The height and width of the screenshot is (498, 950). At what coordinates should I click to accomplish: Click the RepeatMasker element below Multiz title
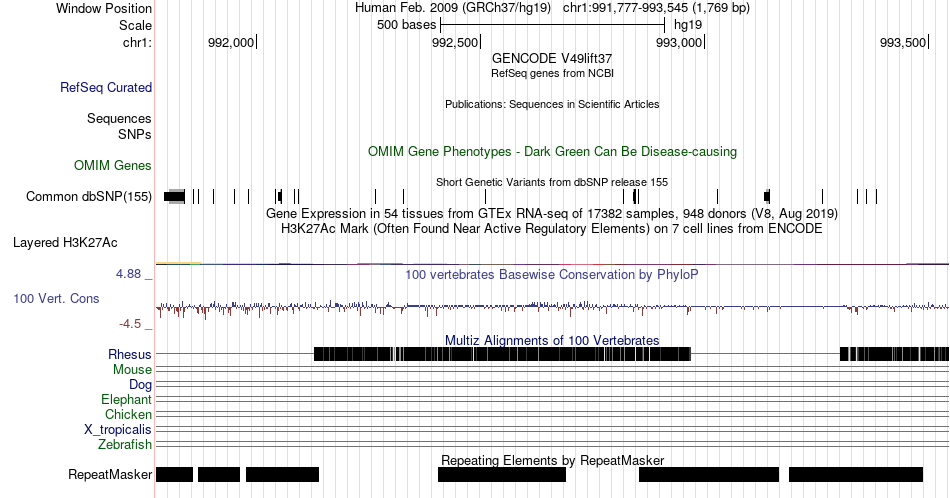point(502,474)
